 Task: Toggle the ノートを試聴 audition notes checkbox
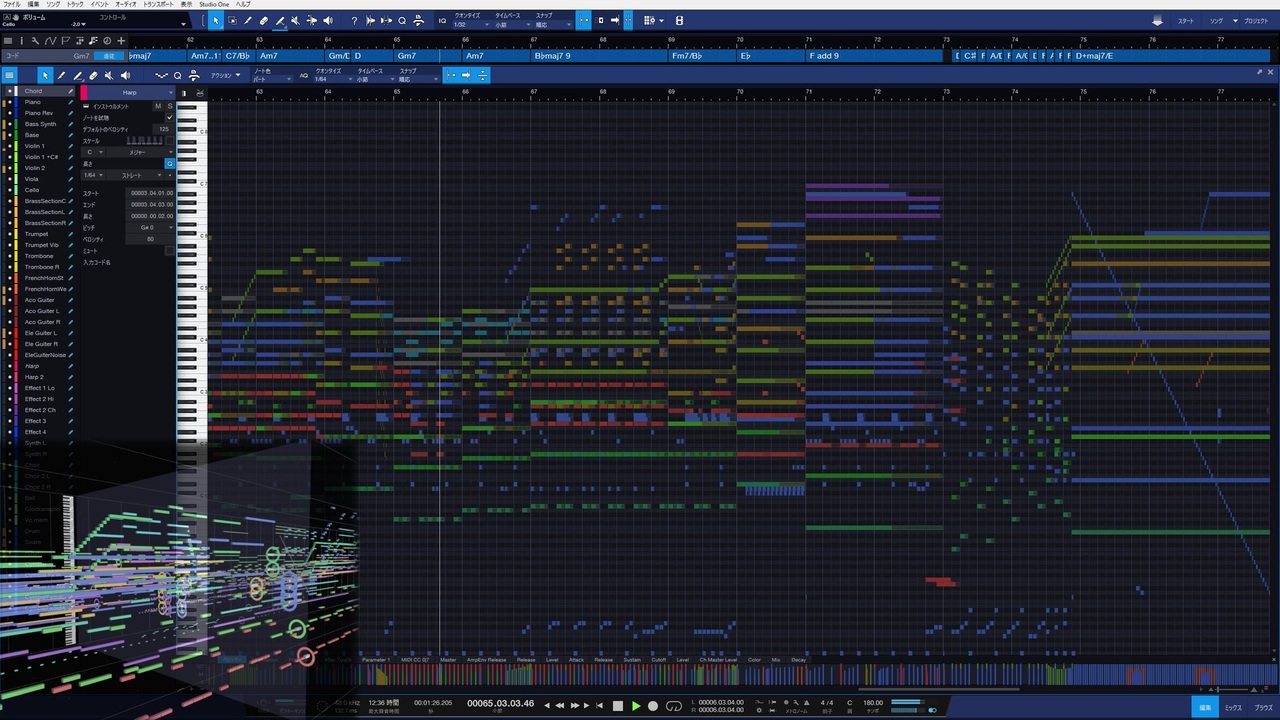pos(169,117)
